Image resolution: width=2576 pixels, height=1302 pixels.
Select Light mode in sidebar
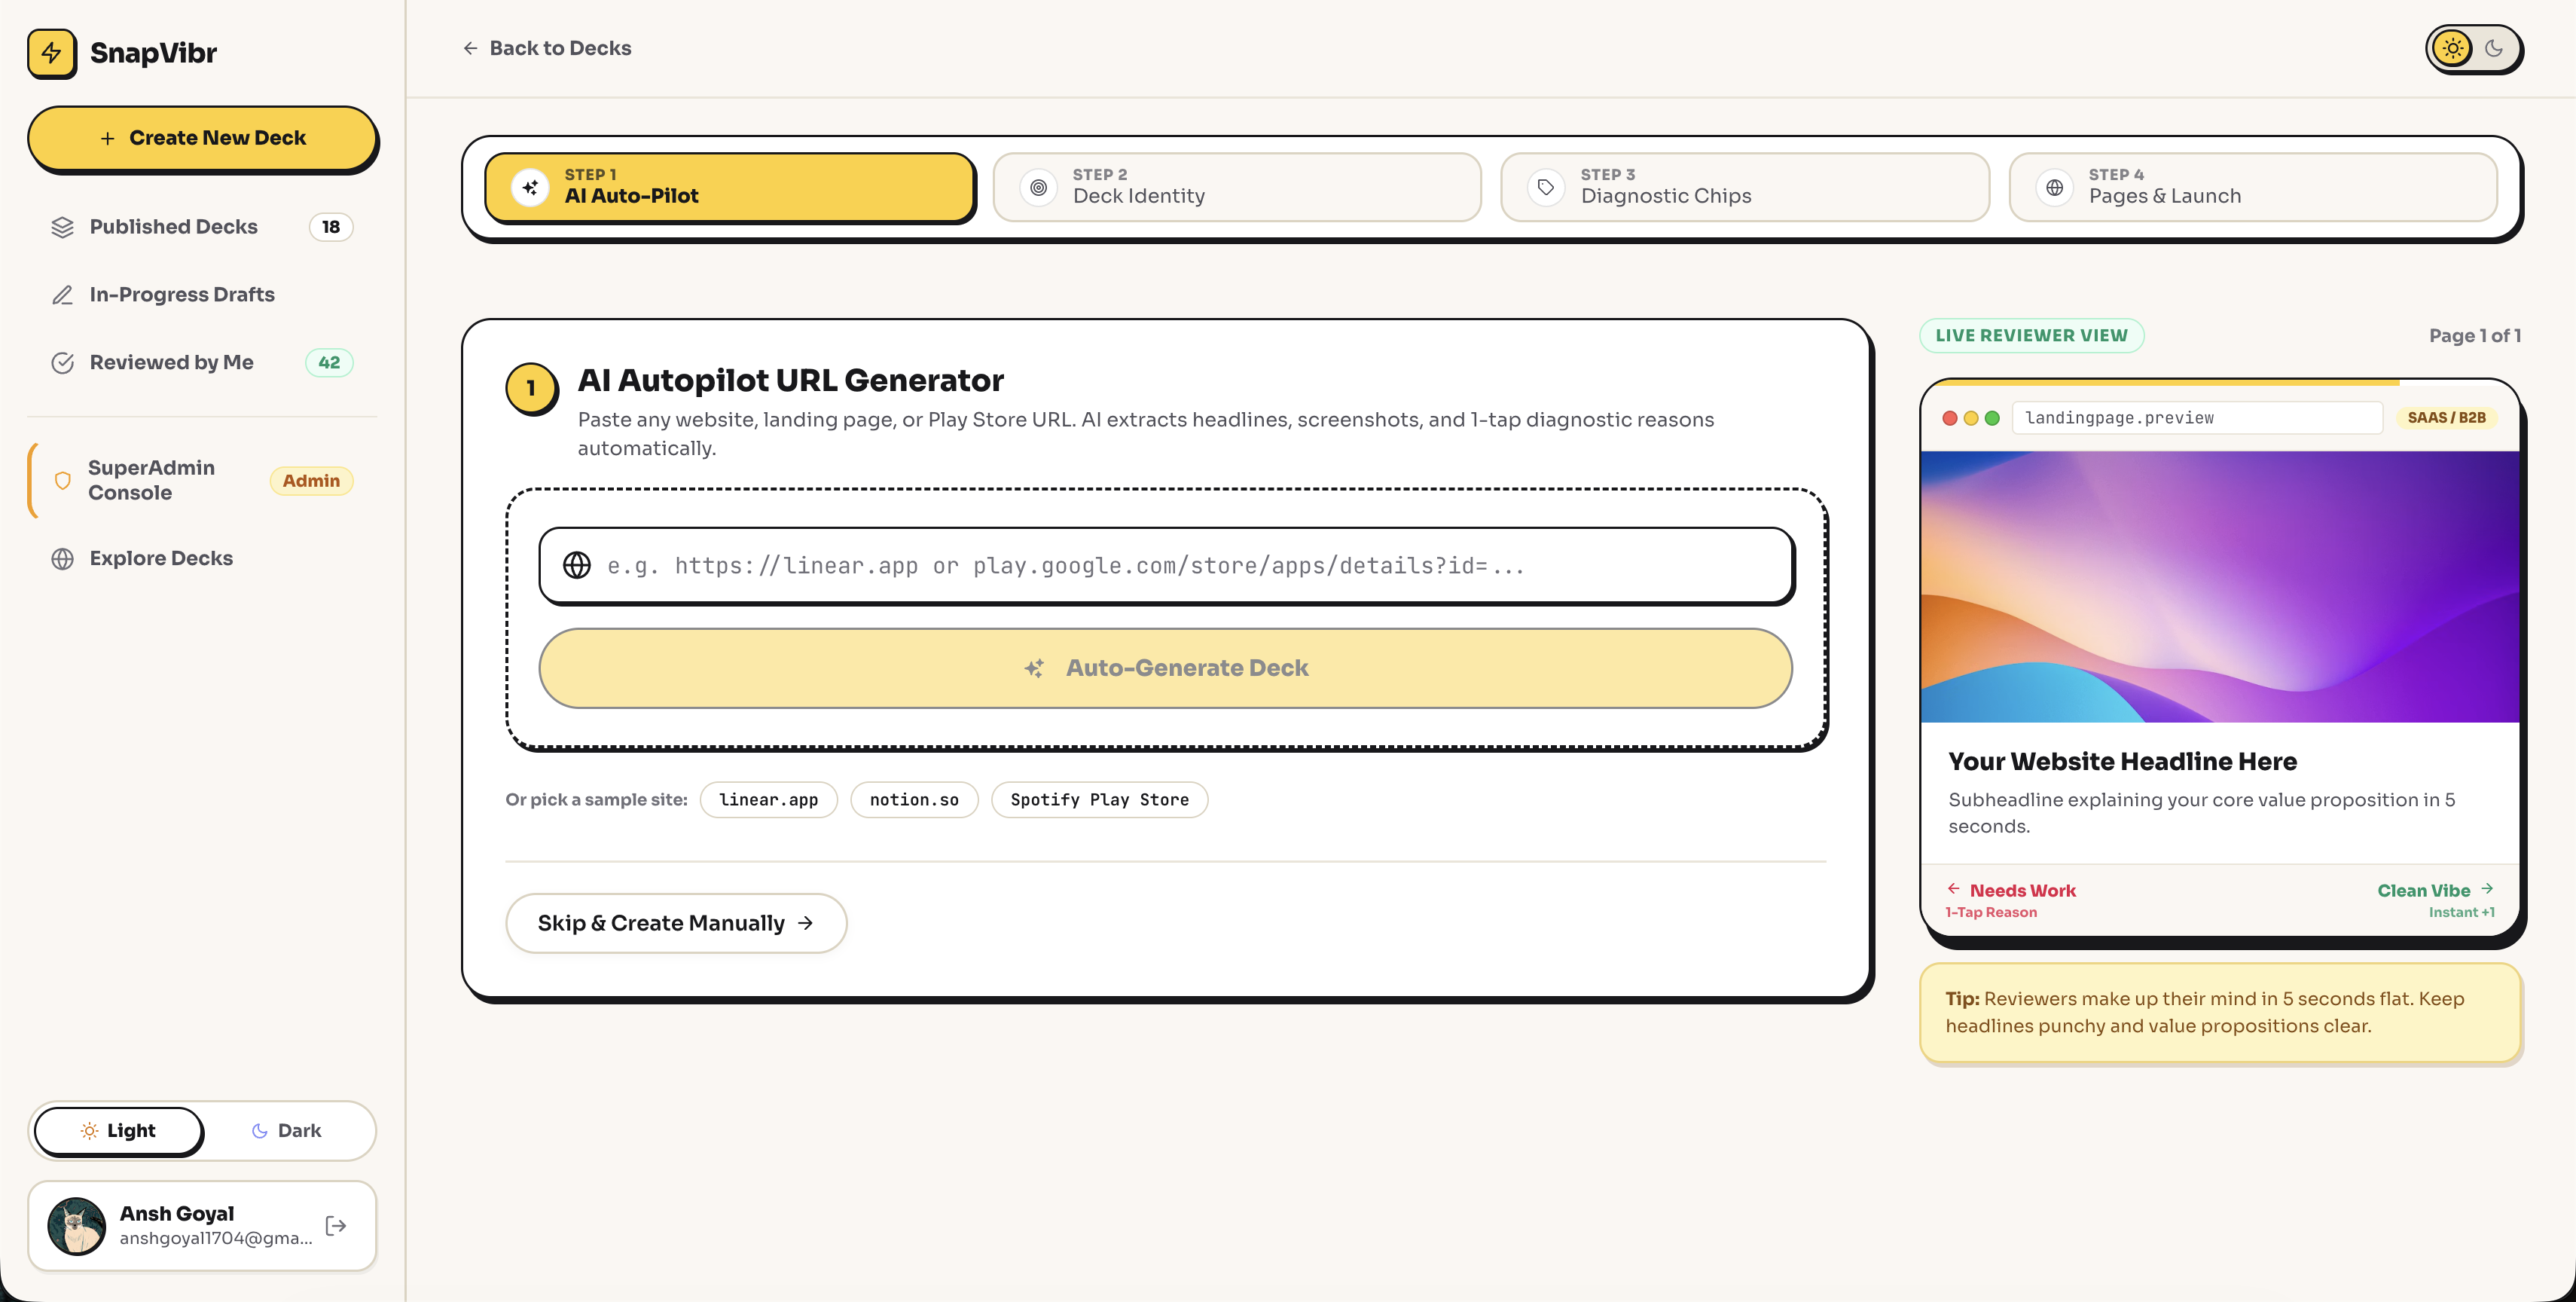pos(118,1130)
